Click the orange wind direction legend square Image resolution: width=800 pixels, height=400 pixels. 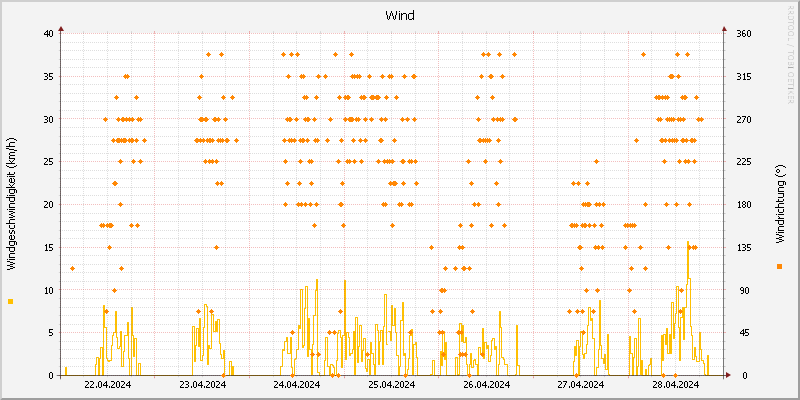pos(779,266)
